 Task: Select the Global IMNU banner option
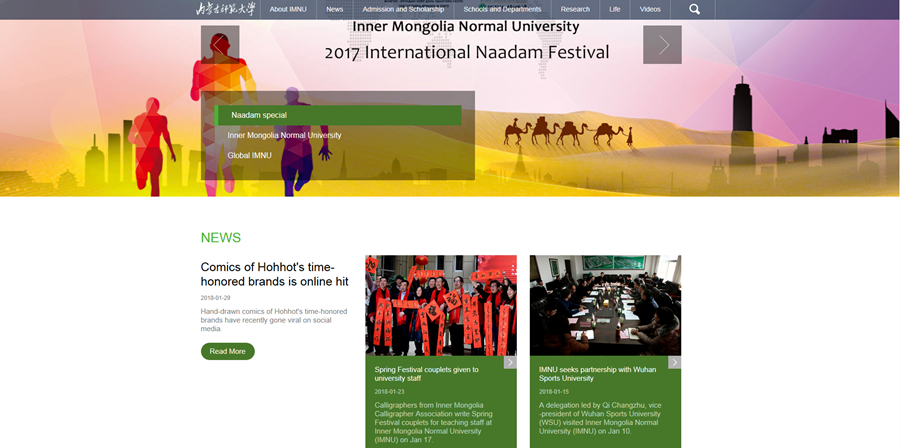pyautogui.click(x=249, y=155)
